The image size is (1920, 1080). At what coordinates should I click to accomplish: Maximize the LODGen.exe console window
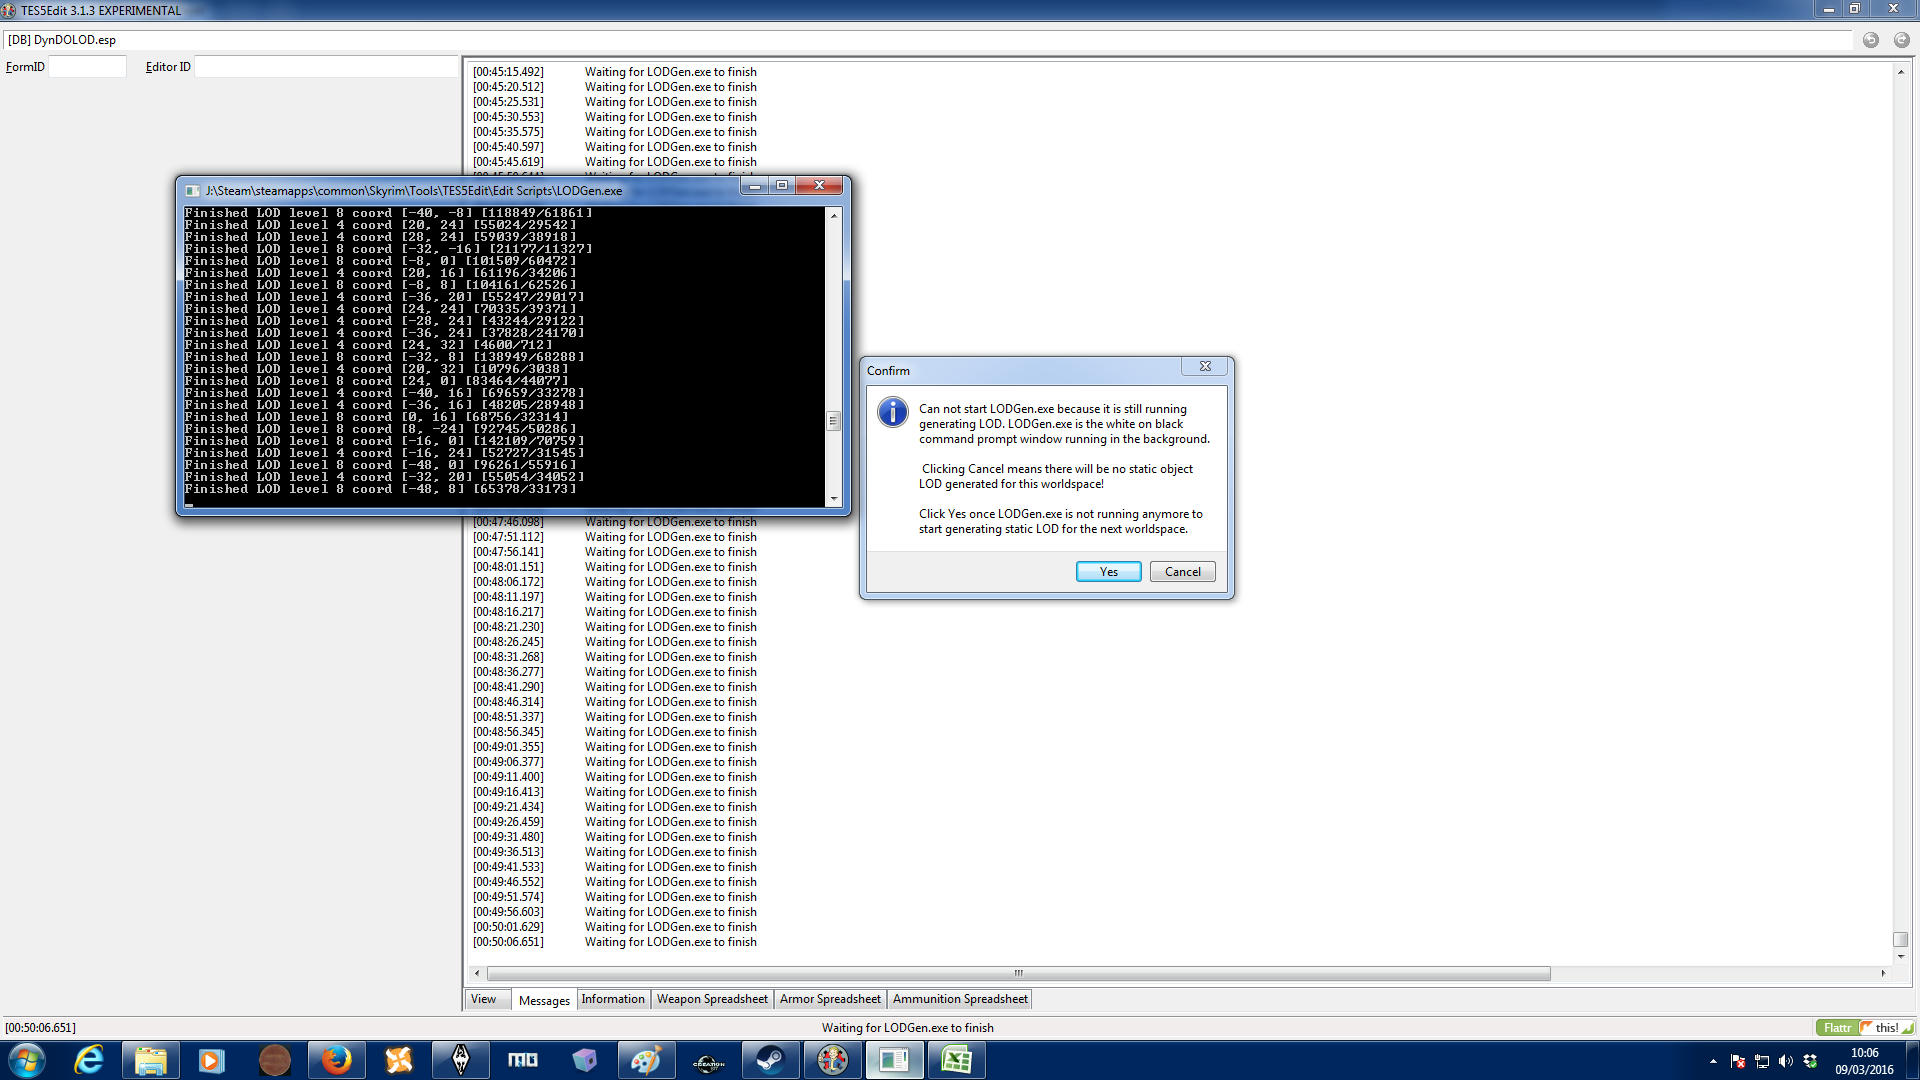coord(782,186)
